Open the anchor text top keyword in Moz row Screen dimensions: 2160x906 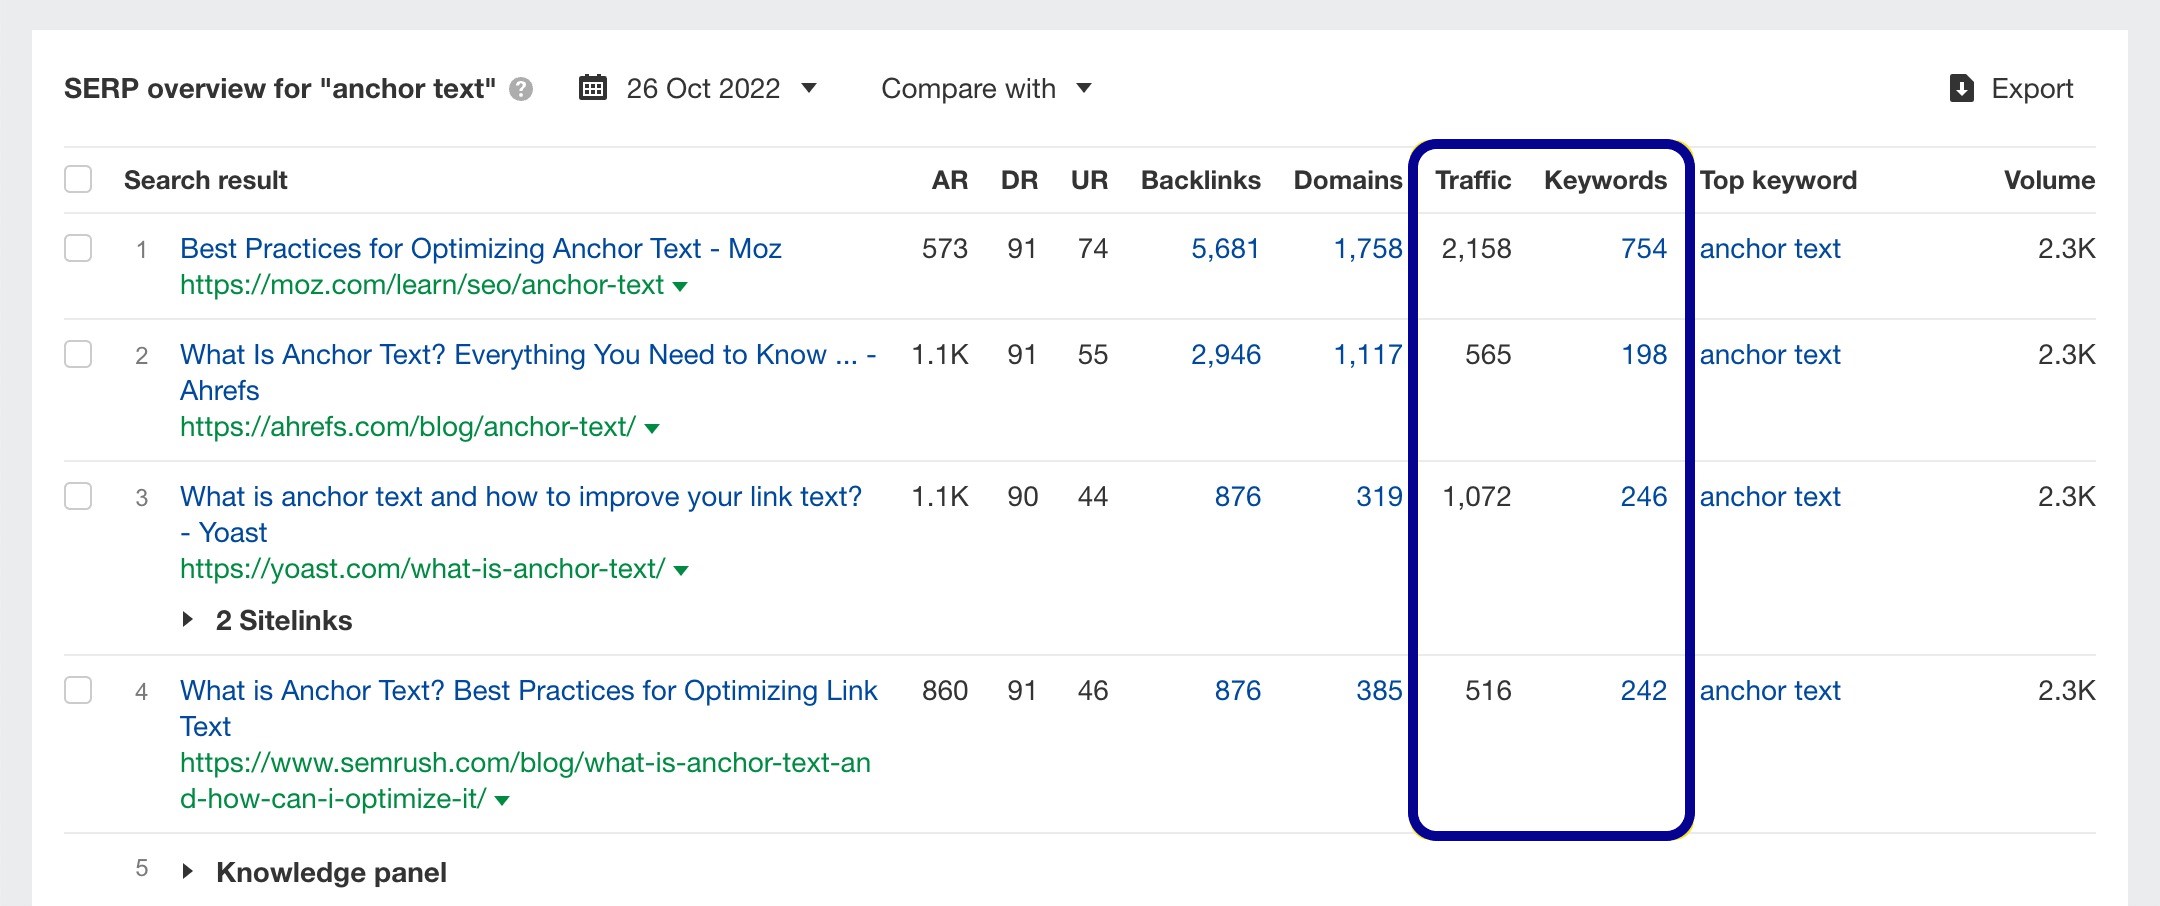click(1770, 248)
